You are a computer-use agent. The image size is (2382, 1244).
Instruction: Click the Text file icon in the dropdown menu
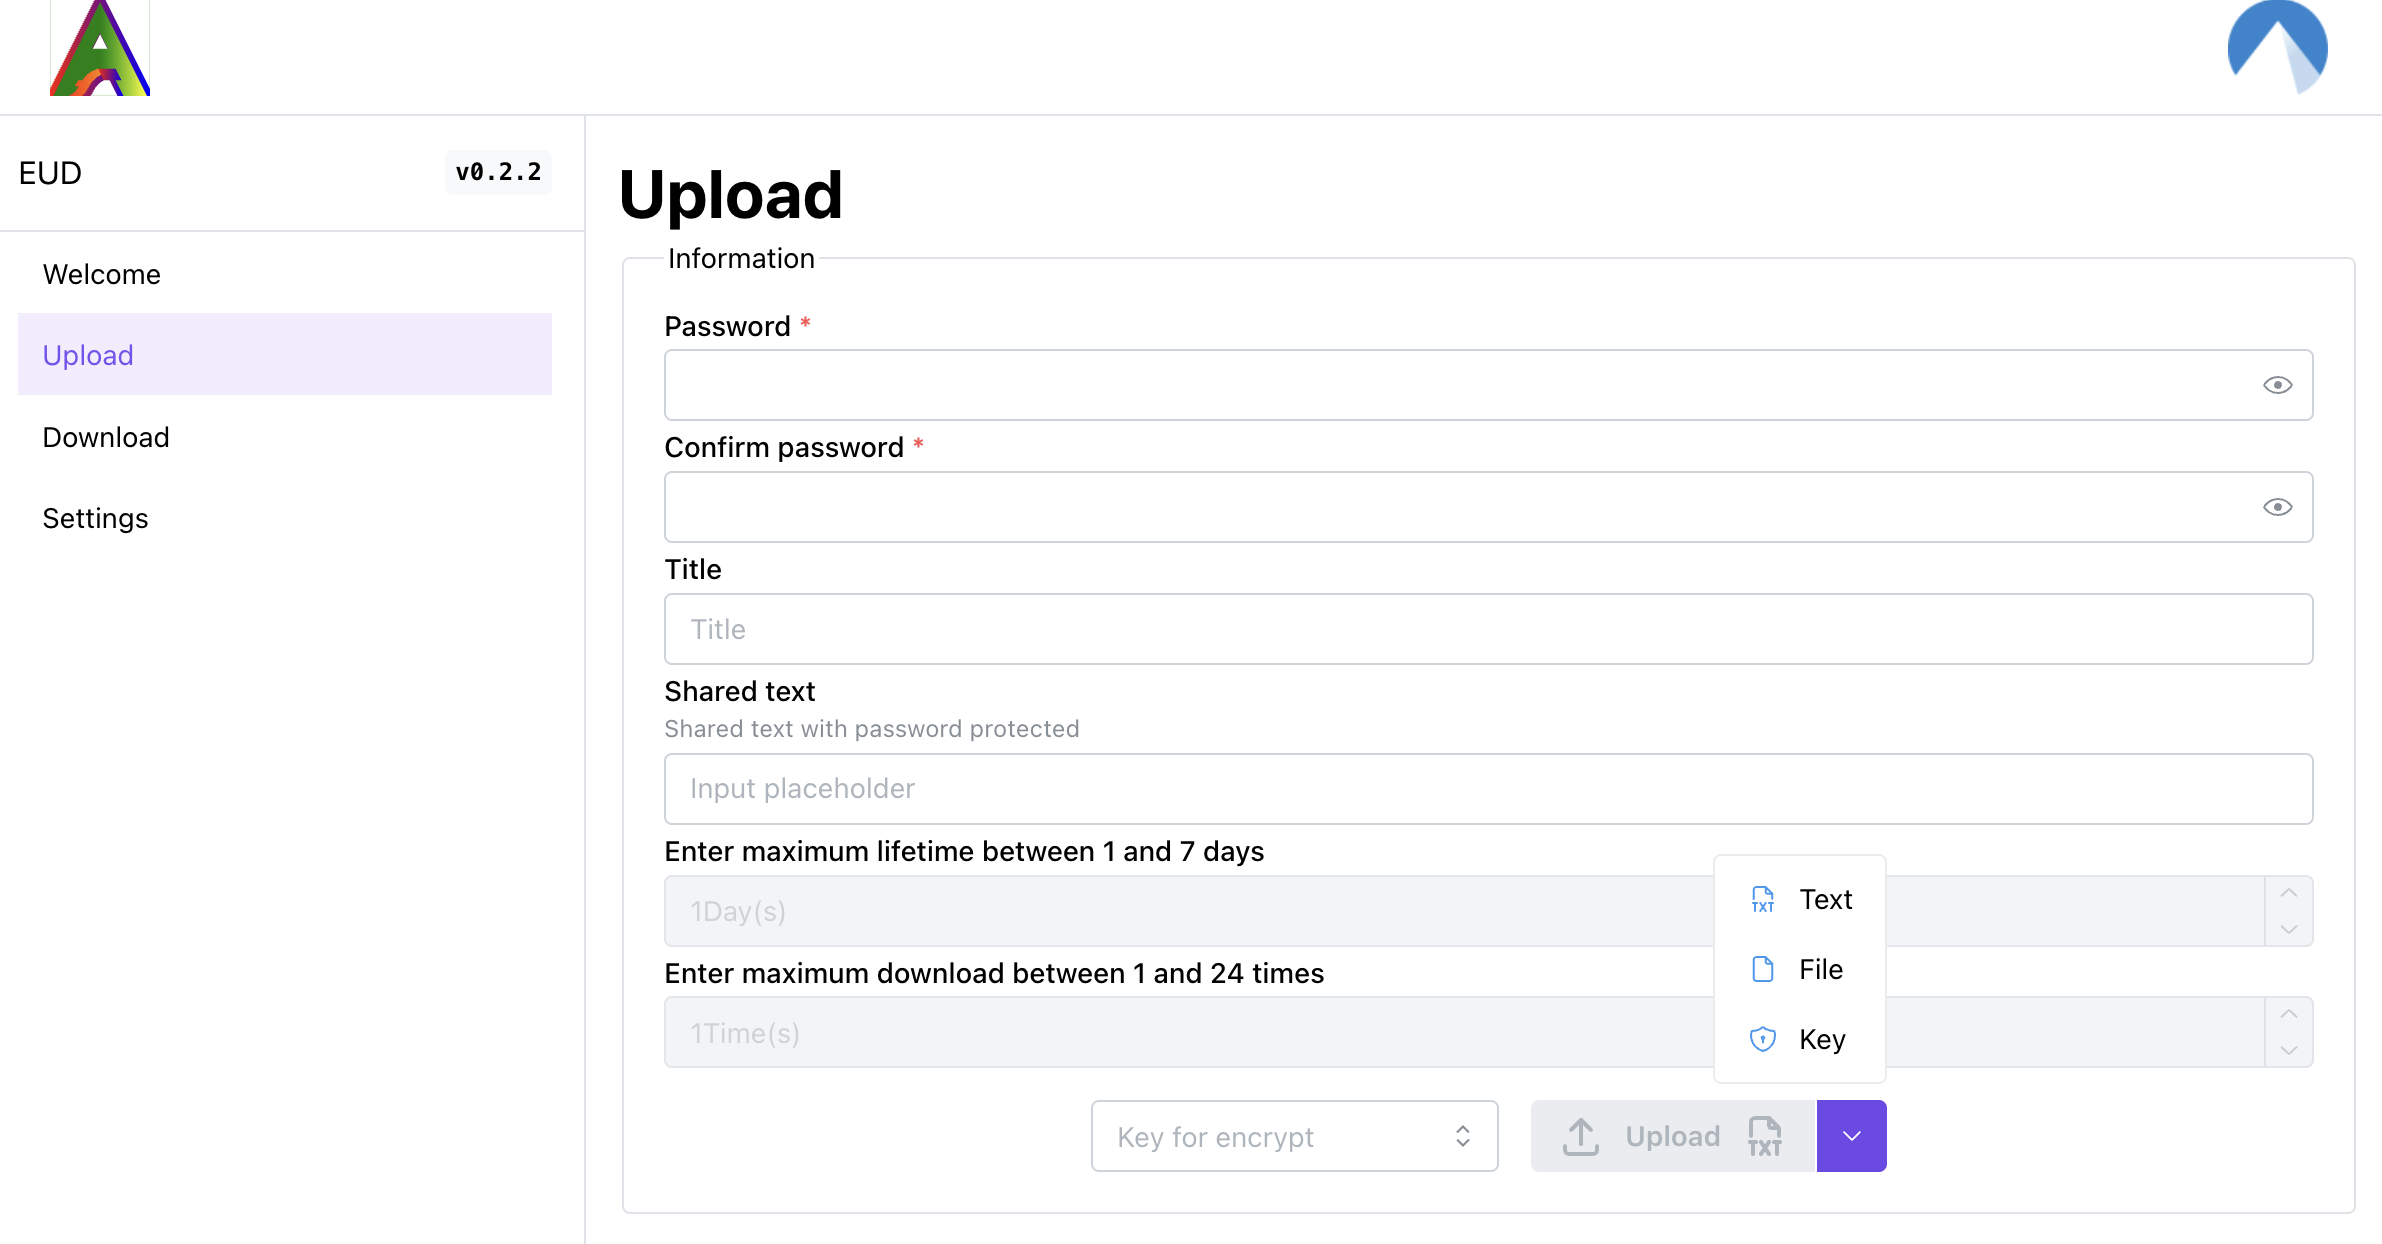(x=1763, y=900)
